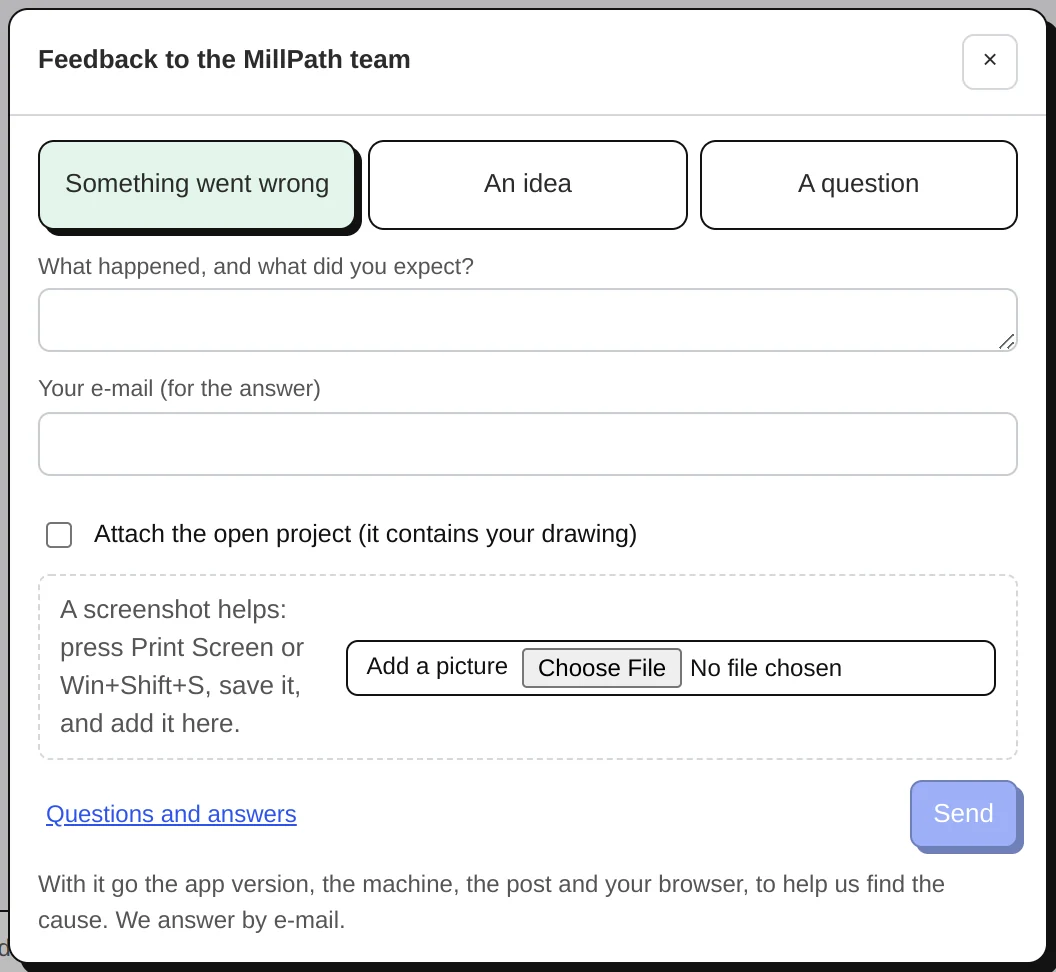The height and width of the screenshot is (972, 1056).
Task: Click the "Your e-mail (for the answer)" label
Action: pyautogui.click(x=179, y=388)
